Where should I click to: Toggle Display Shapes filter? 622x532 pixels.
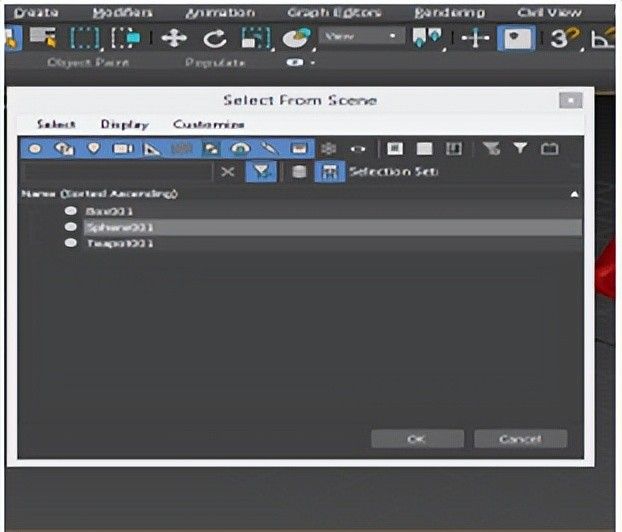coord(64,149)
